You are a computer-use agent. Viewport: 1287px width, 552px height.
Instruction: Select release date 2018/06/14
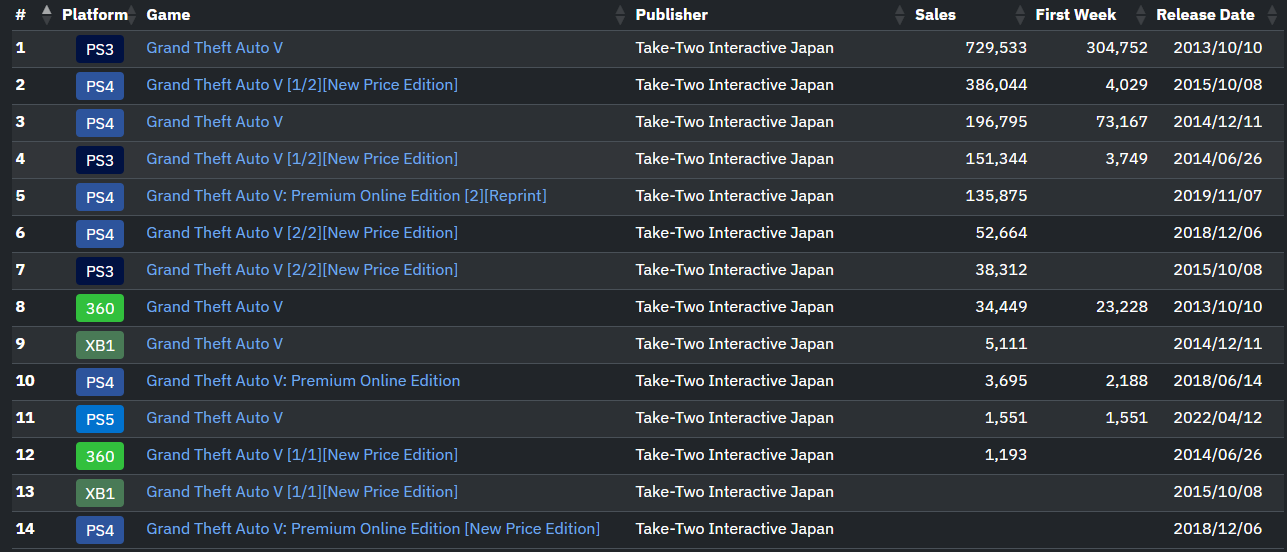(x=1218, y=381)
